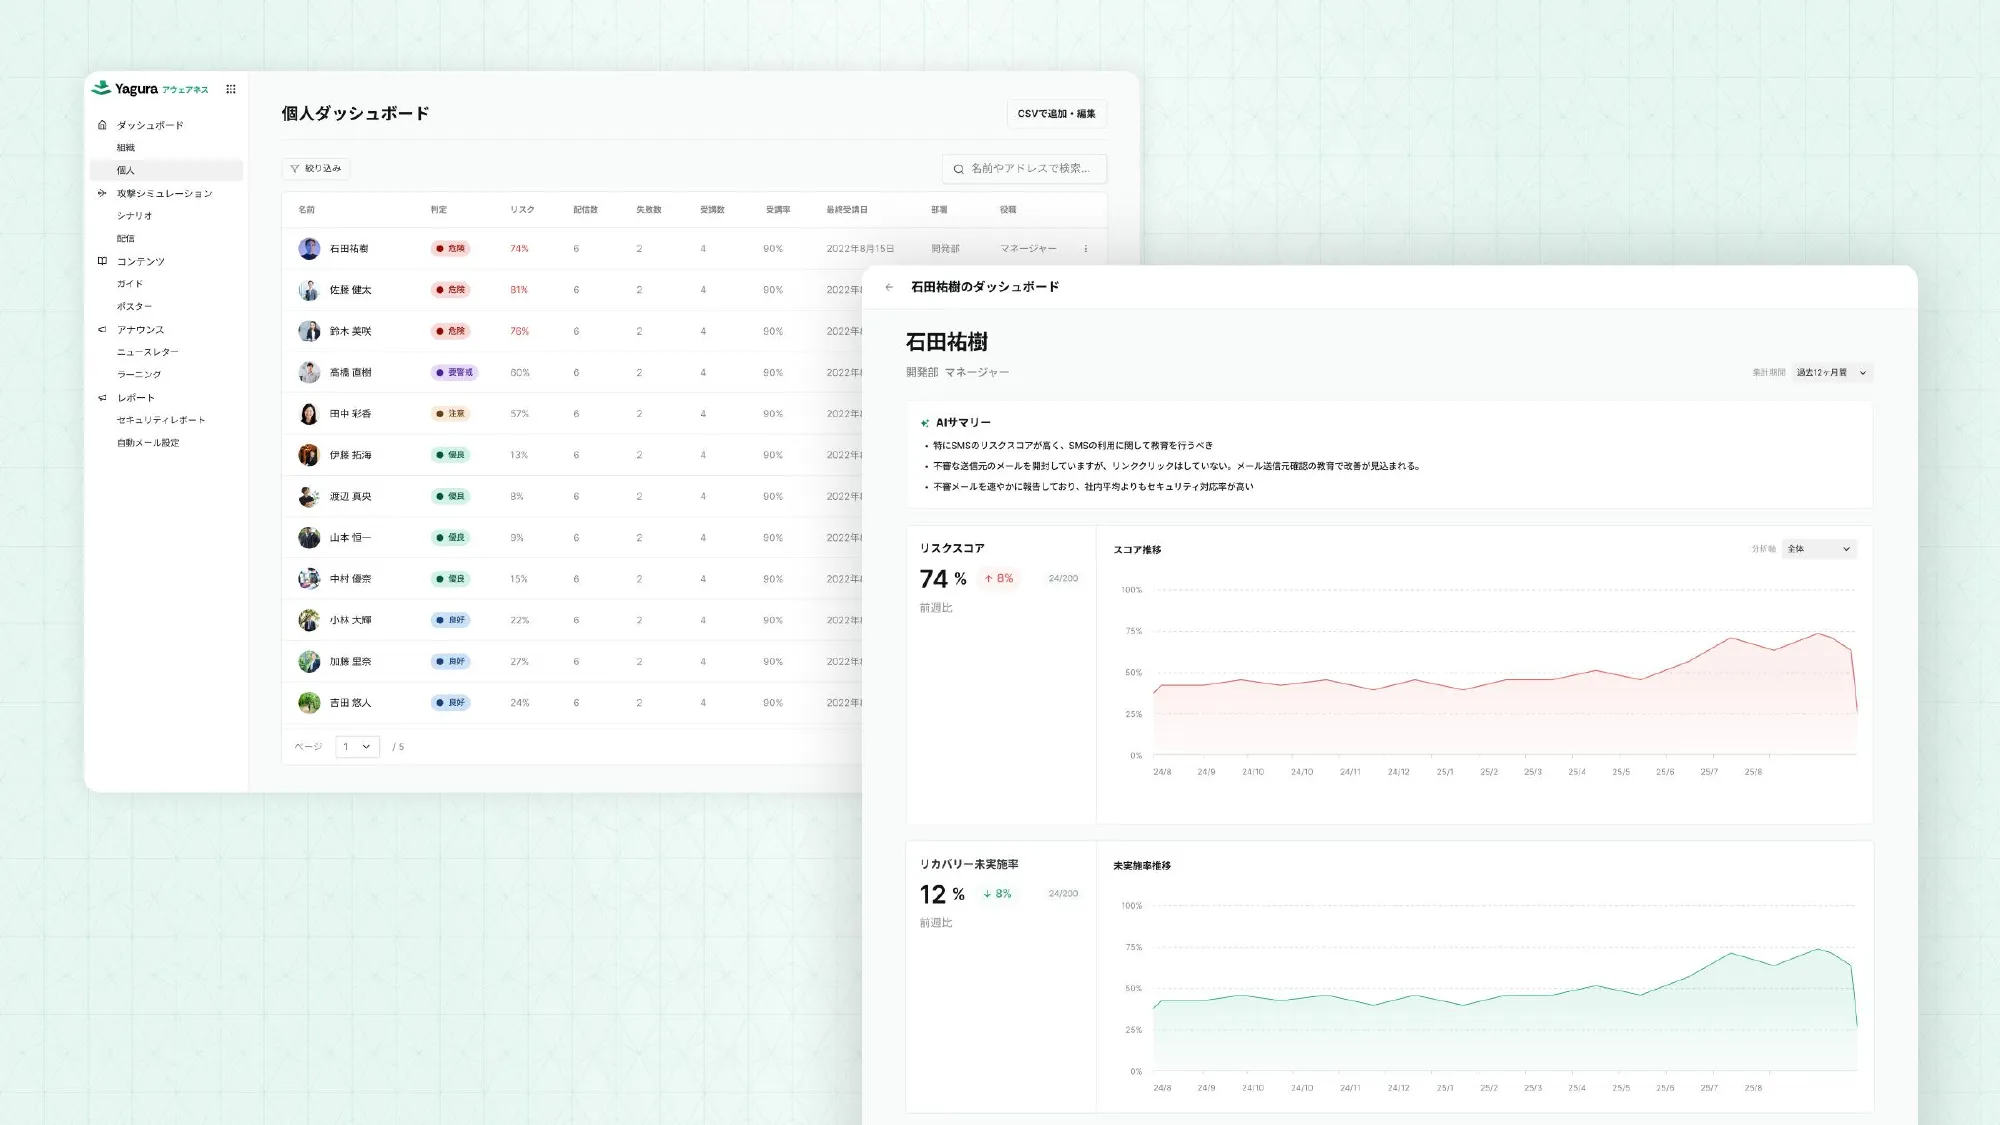Sort by the 判定 column header
Image resolution: width=2000 pixels, height=1125 pixels.
(x=439, y=210)
